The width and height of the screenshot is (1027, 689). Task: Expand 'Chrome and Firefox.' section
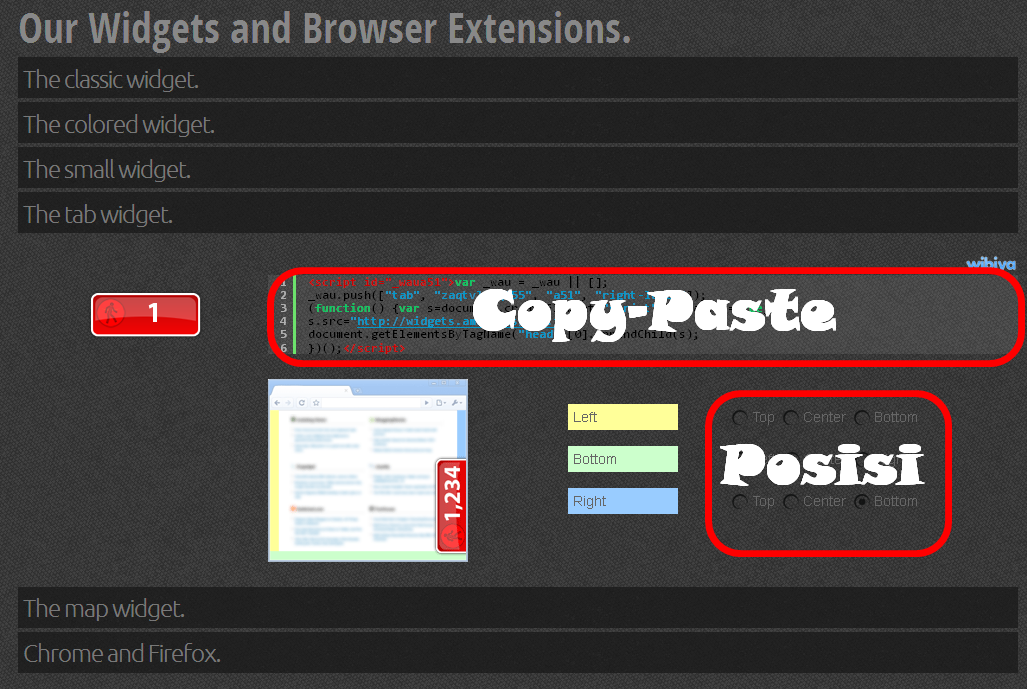click(x=517, y=652)
